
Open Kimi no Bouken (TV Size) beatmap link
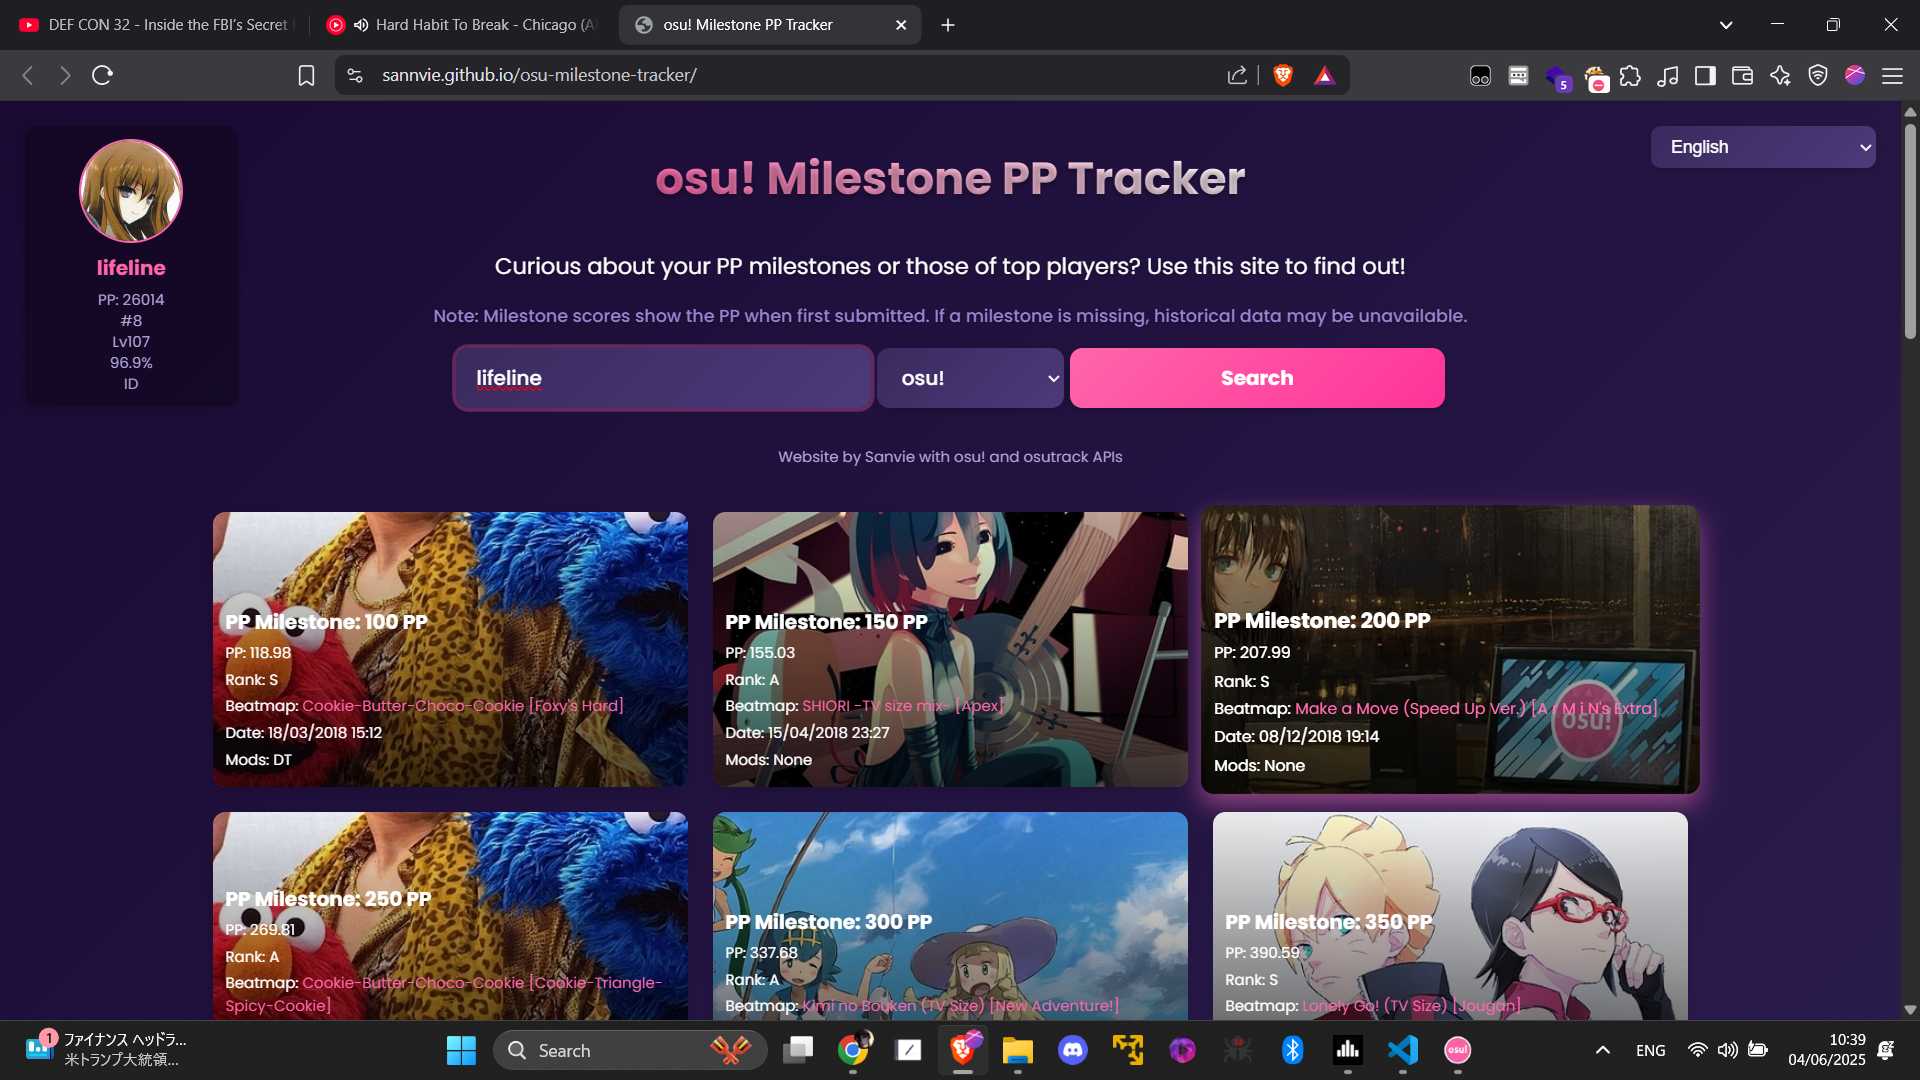960,1006
